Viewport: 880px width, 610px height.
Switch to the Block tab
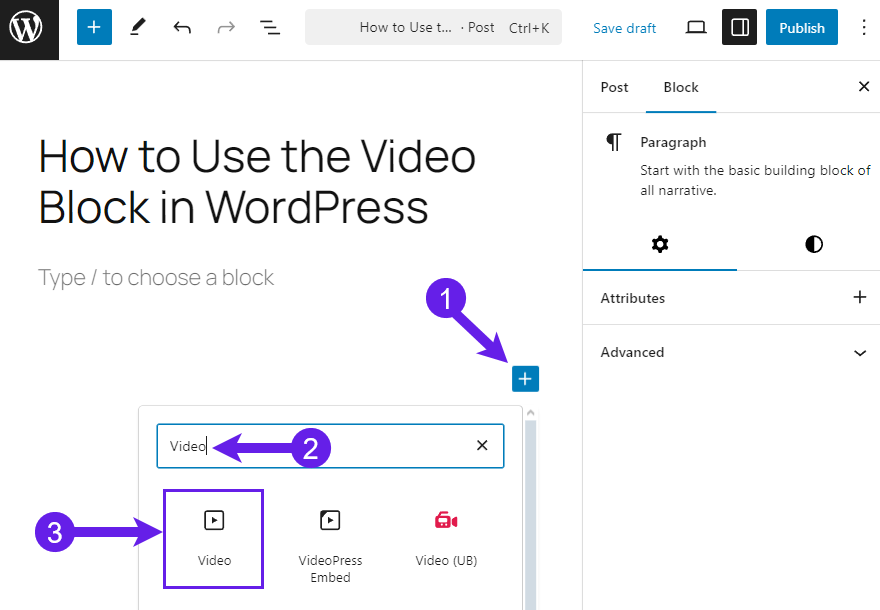pos(681,87)
